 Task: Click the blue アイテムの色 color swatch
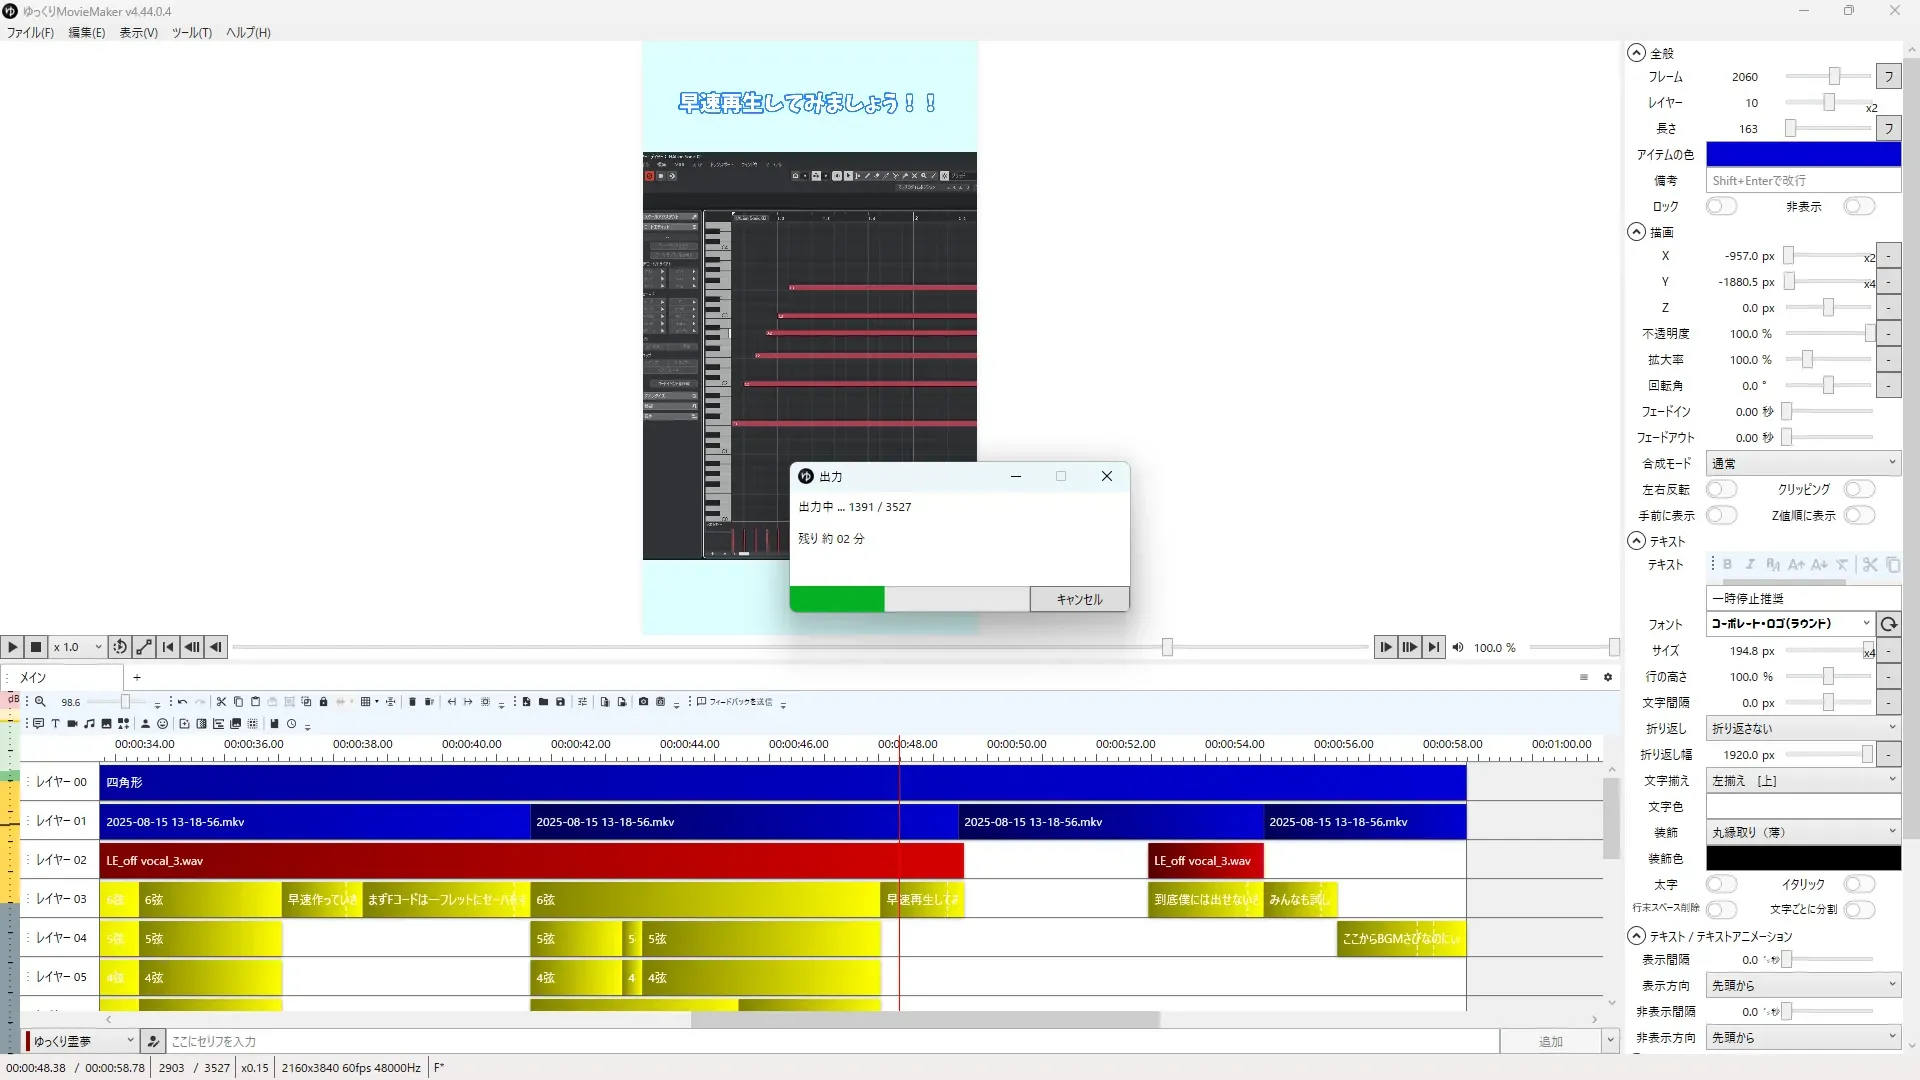point(1802,154)
